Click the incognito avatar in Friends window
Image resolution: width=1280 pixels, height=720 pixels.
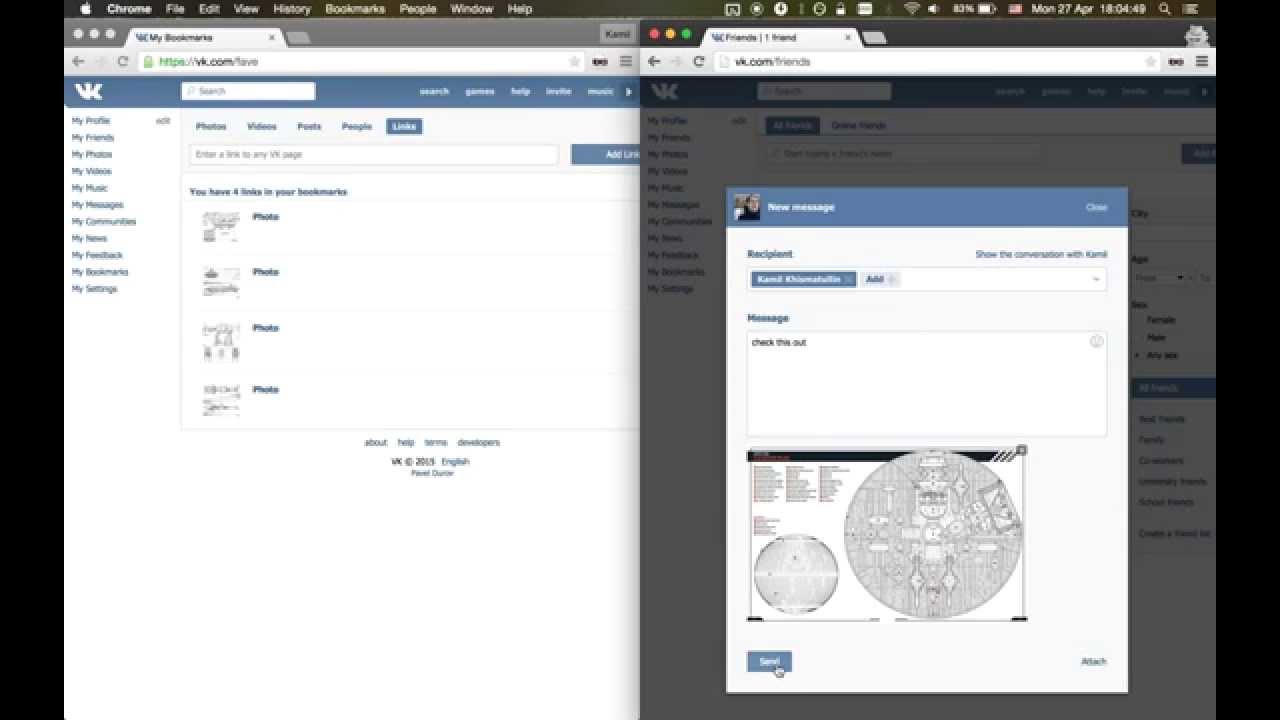coord(1196,36)
